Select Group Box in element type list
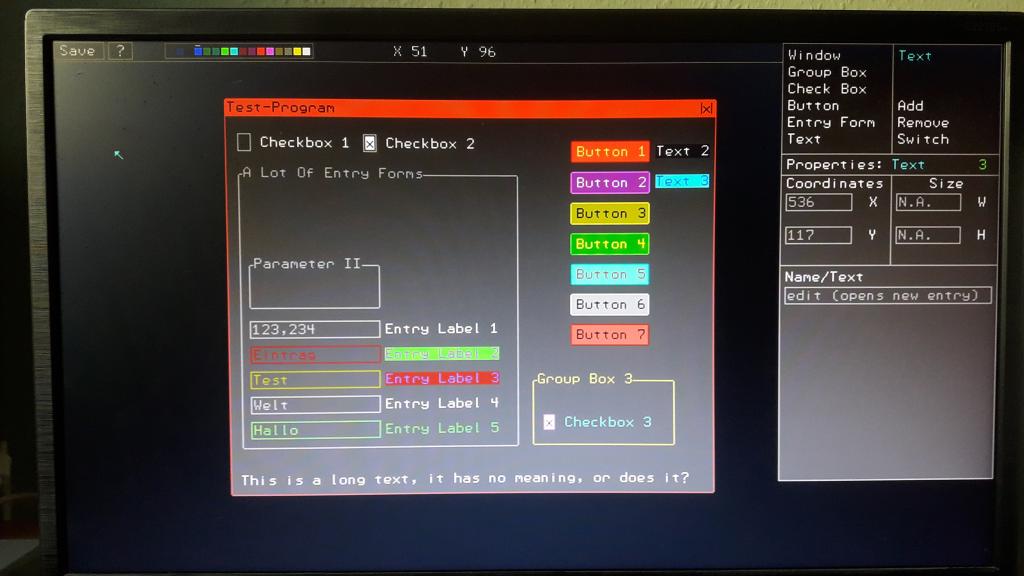 pos(826,72)
